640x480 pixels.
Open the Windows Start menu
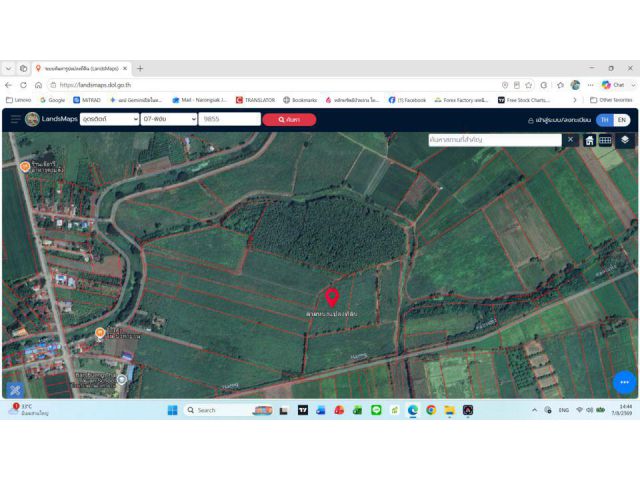tap(173, 410)
